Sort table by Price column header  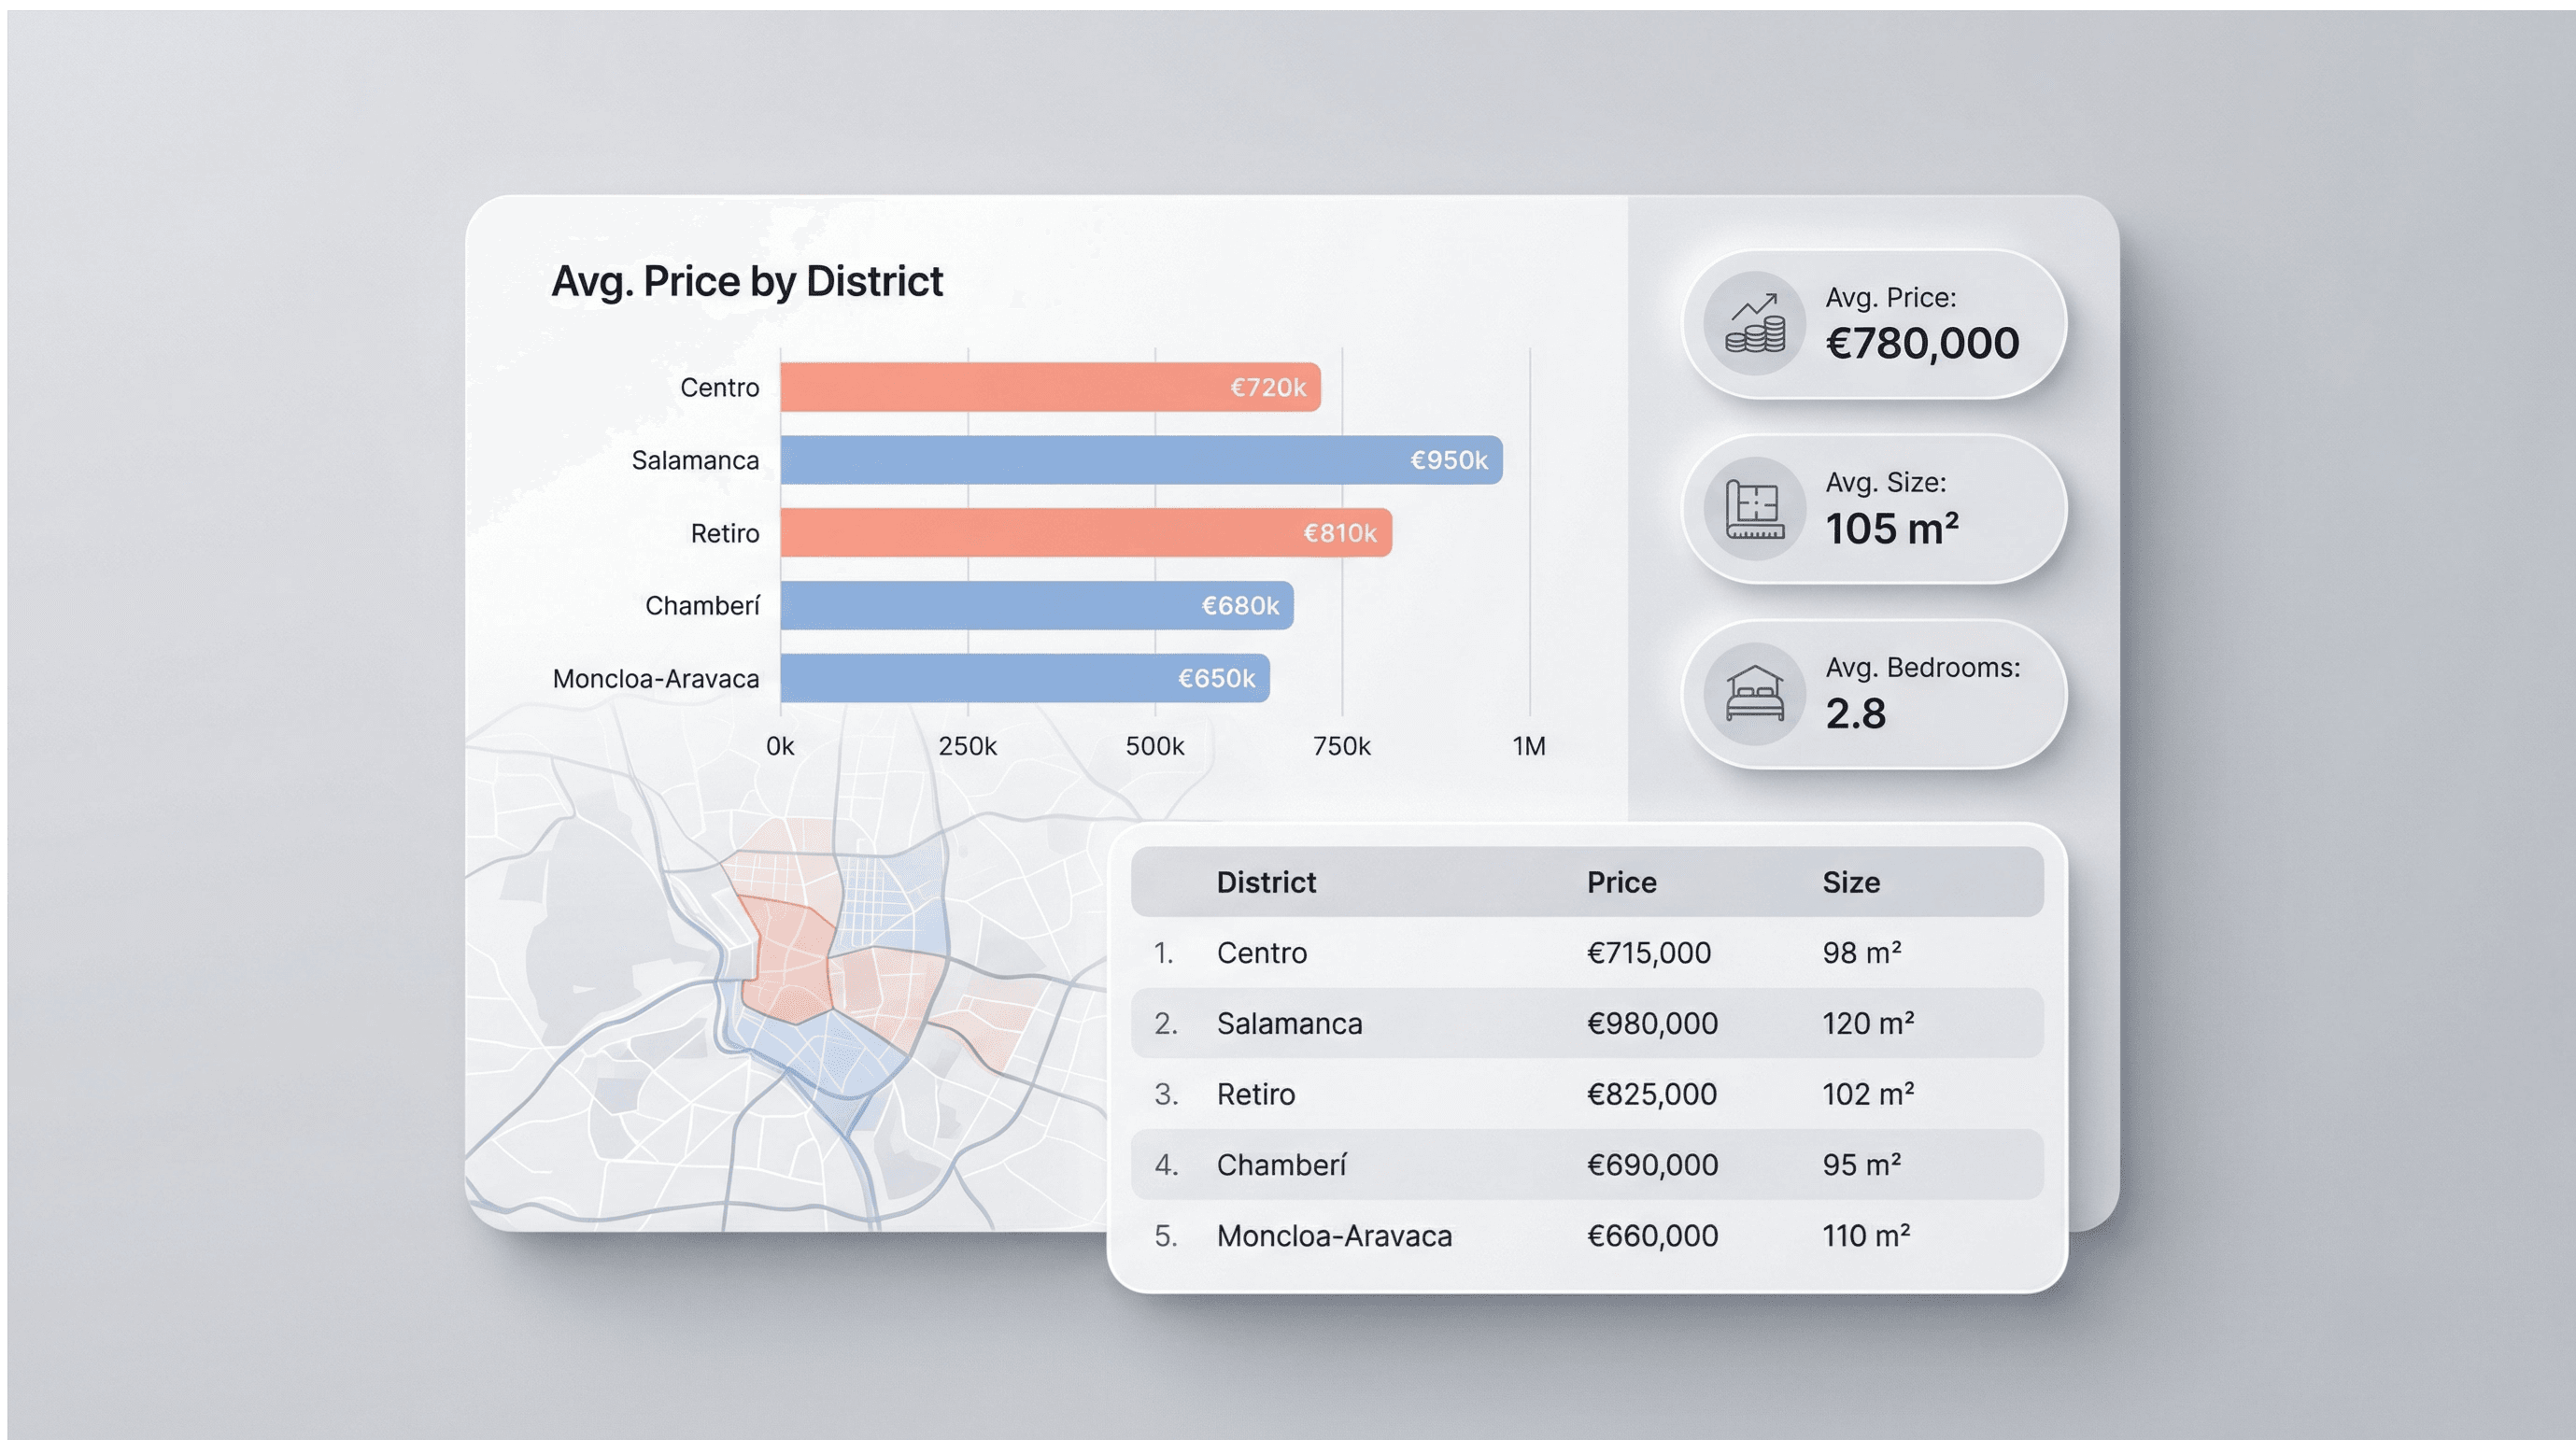1621,882
